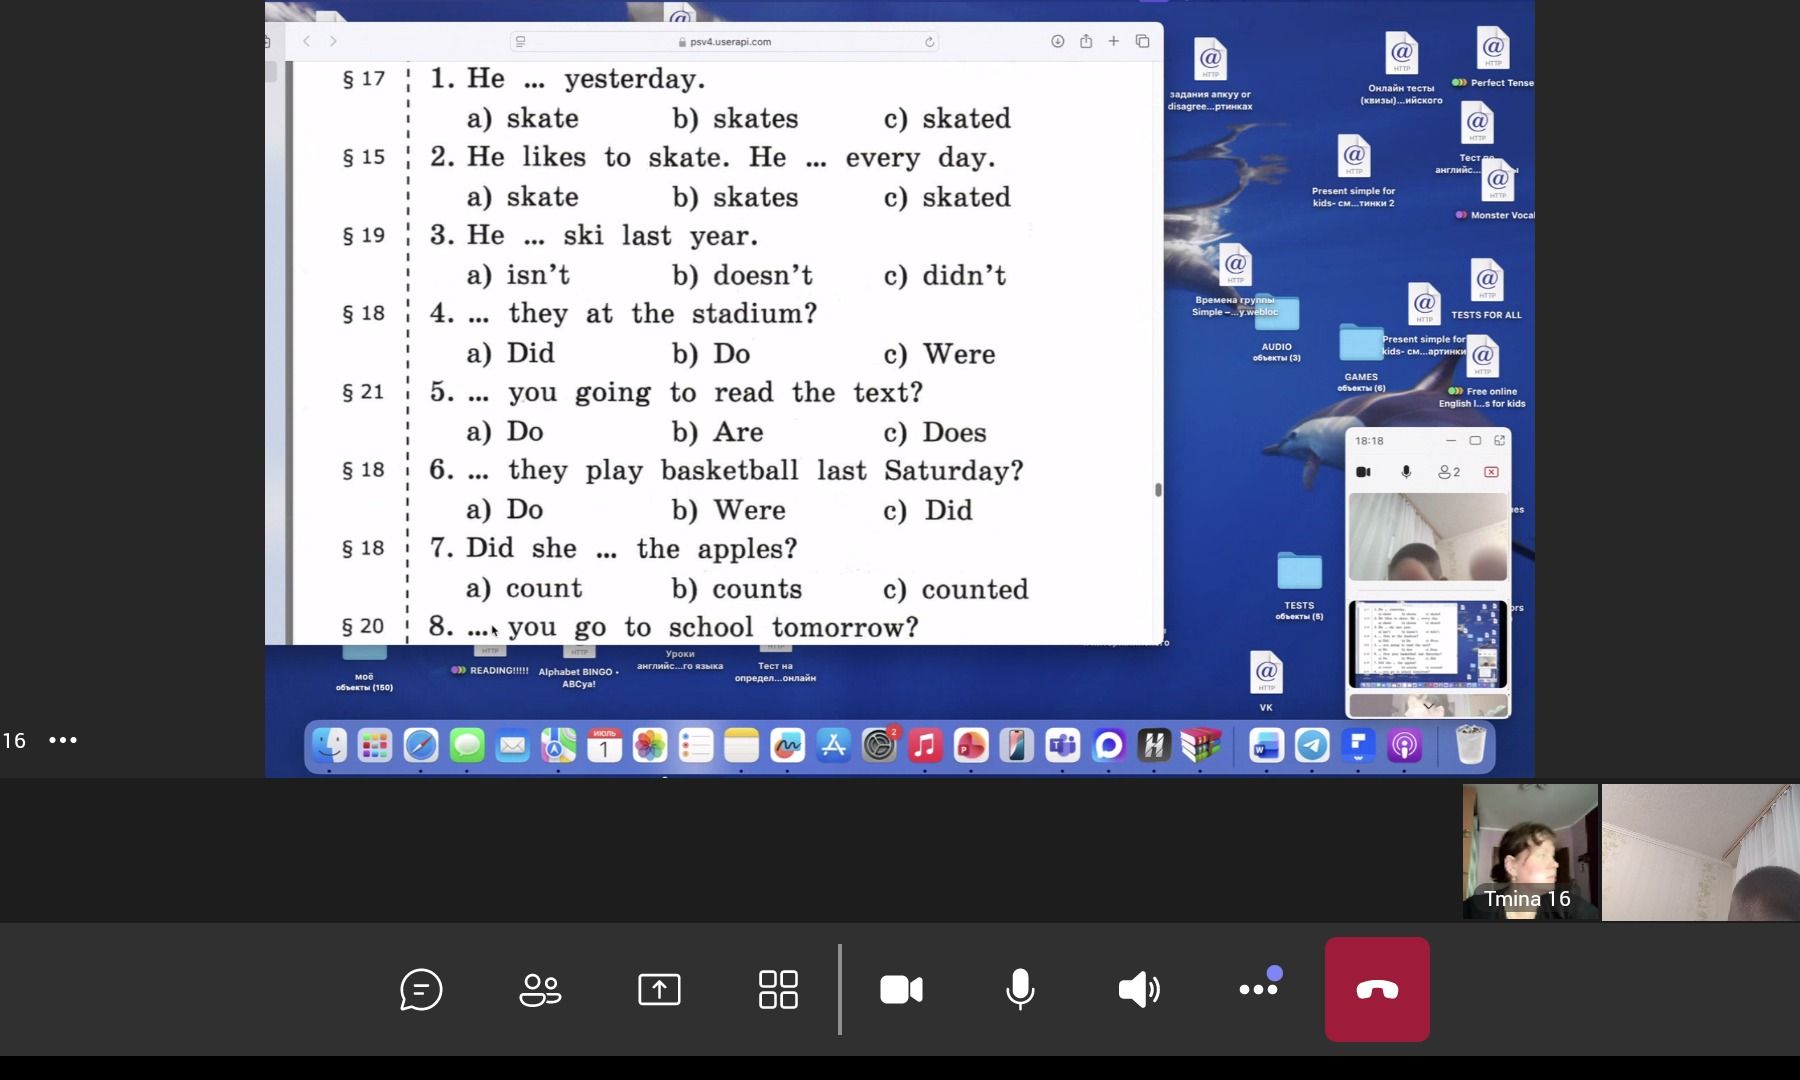Click the psv4.userapi.com address bar
The width and height of the screenshot is (1800, 1080).
pos(724,42)
